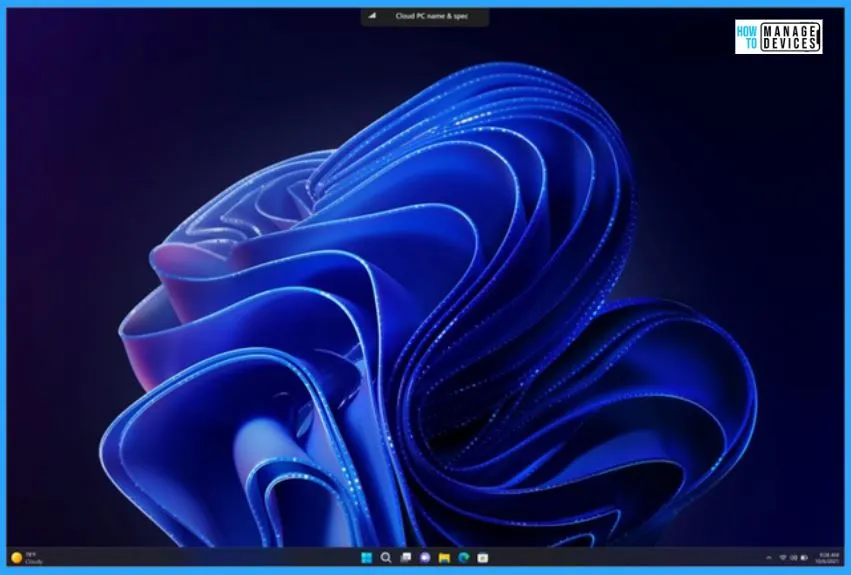Click the signal icon in connection bar
Screen dimensions: 851x575
tap(372, 16)
